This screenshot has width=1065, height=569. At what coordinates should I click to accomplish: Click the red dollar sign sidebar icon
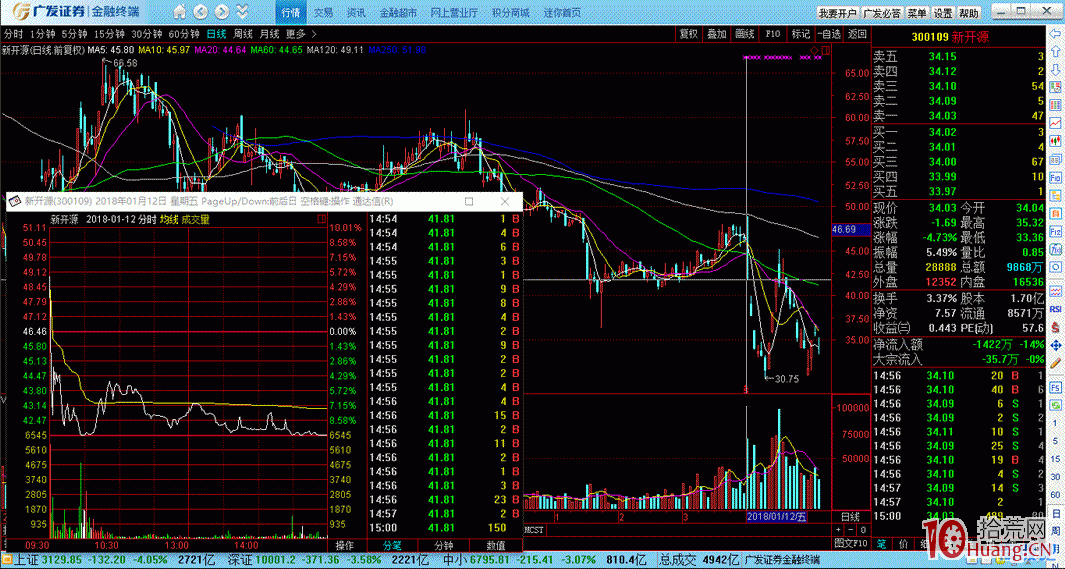tap(1056, 325)
